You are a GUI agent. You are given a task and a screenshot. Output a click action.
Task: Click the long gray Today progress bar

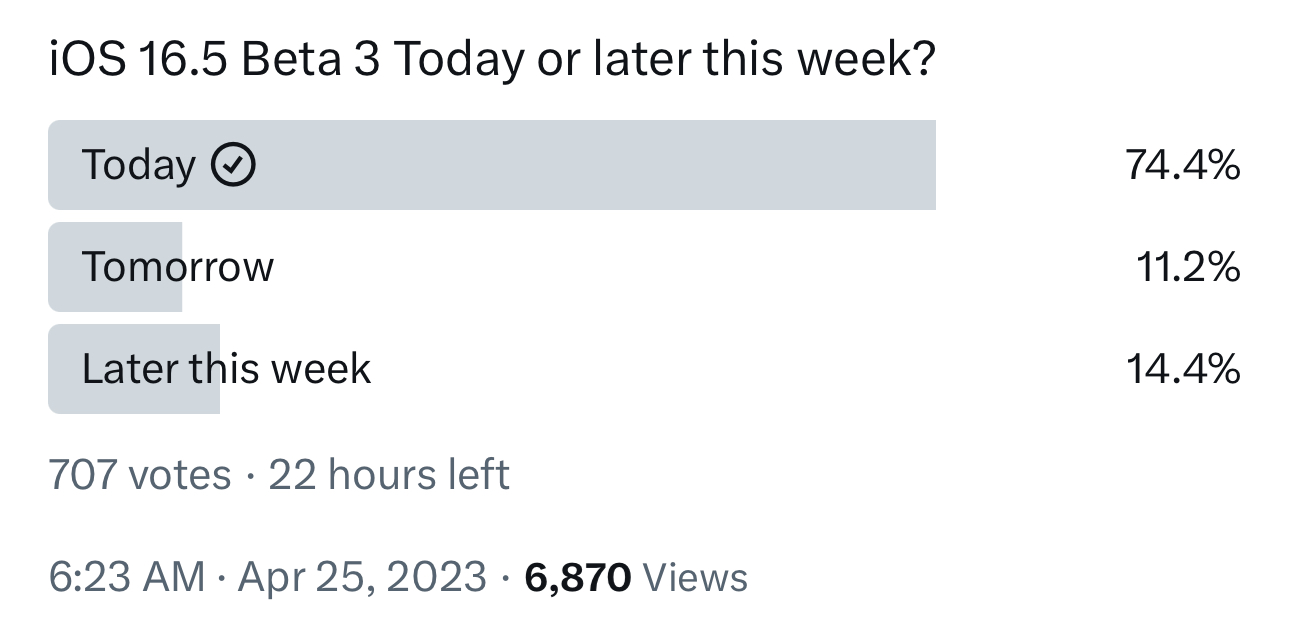pyautogui.click(x=492, y=165)
